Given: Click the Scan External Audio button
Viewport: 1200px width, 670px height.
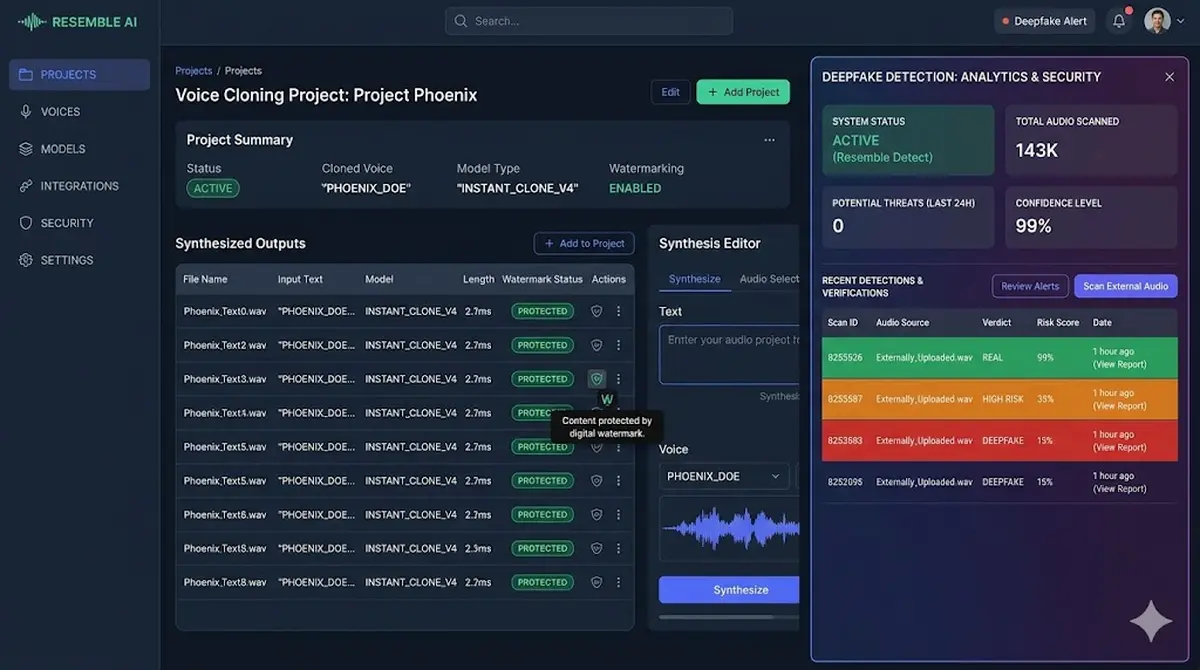Looking at the screenshot, I should (x=1125, y=286).
